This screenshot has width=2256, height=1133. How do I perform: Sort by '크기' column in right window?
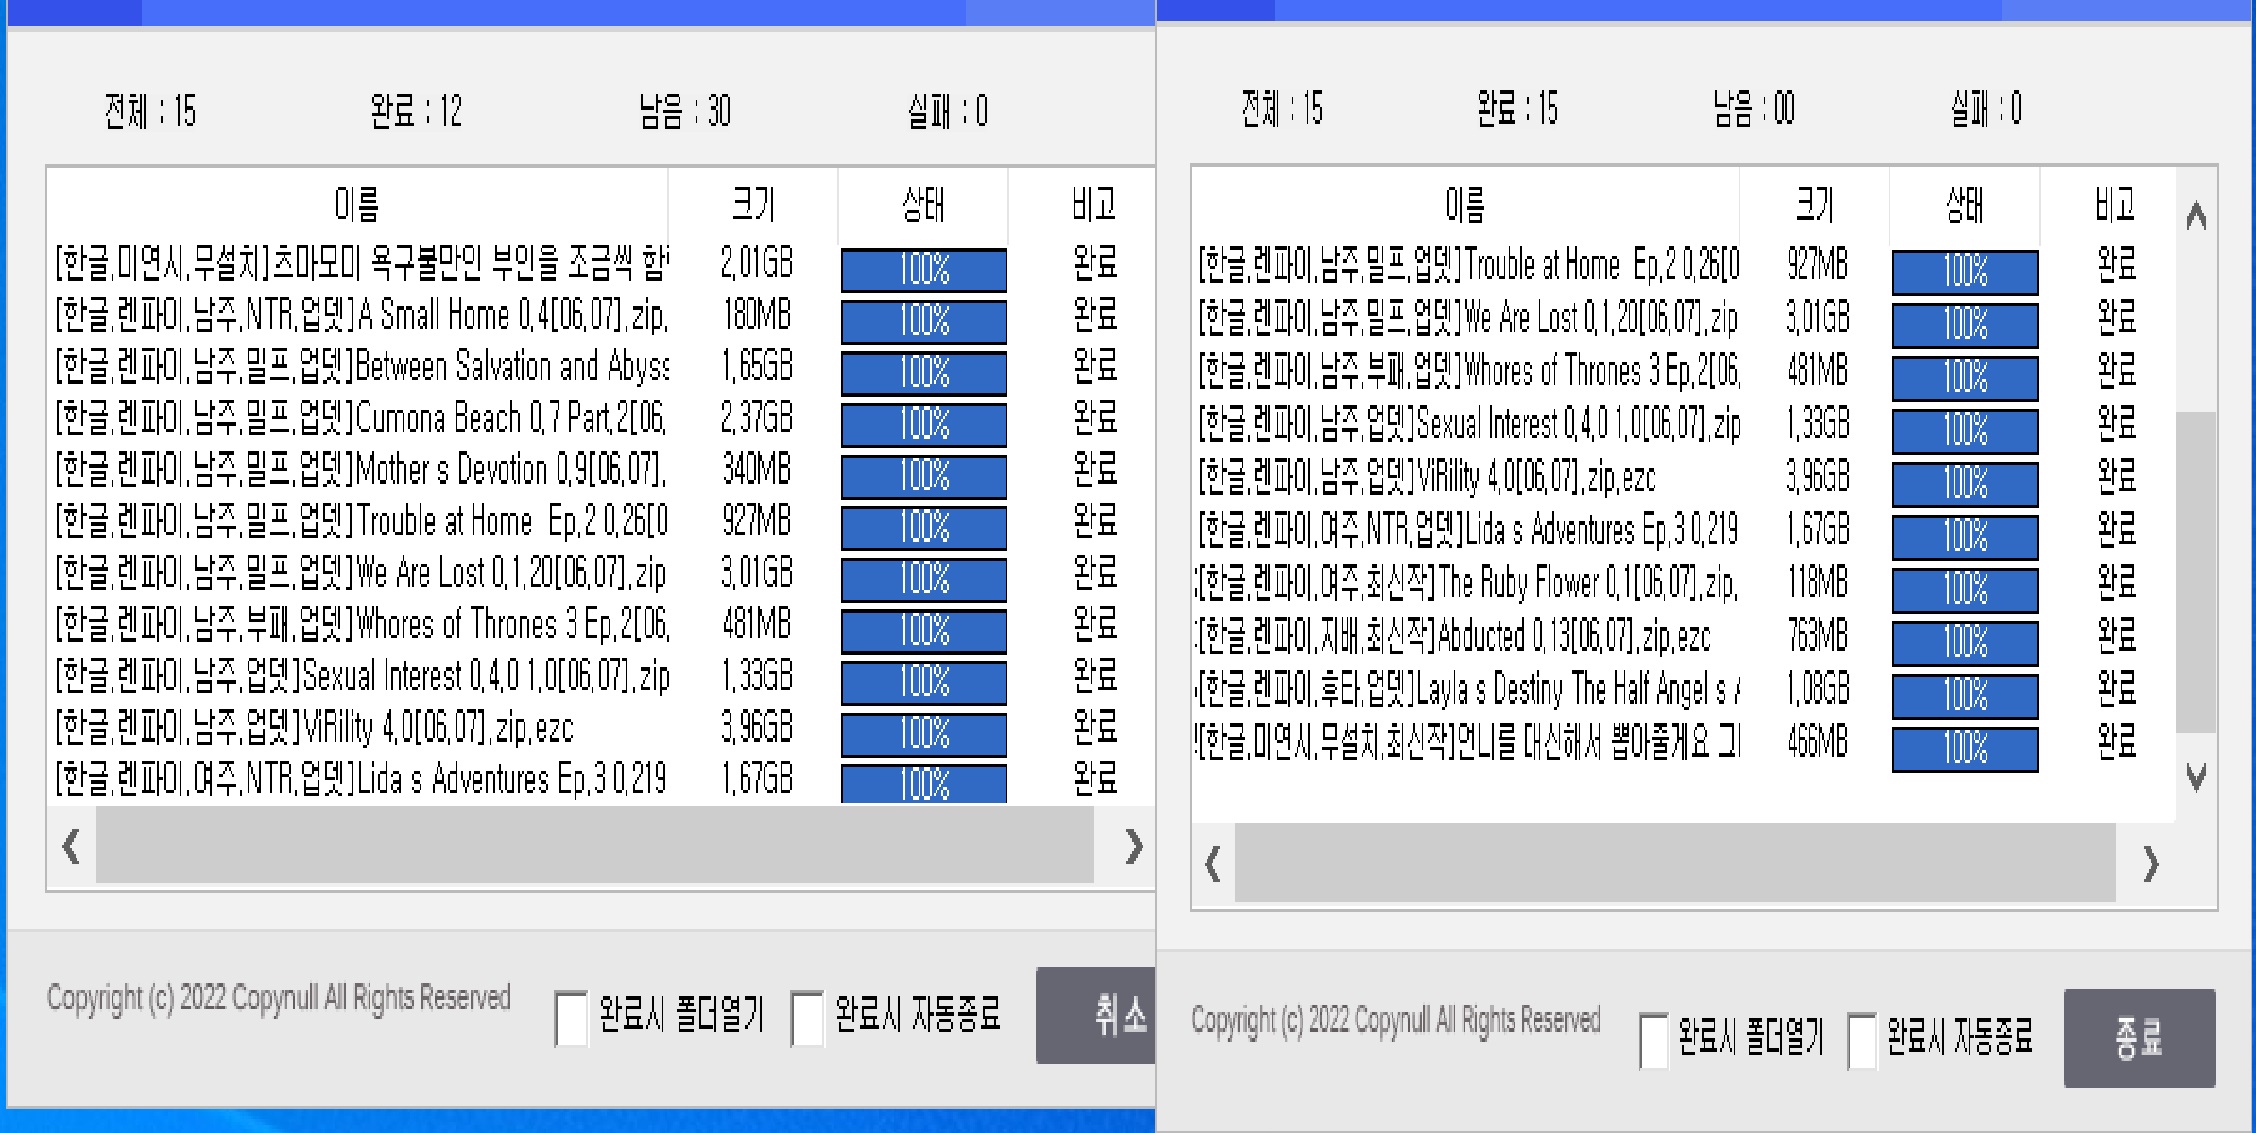coord(1814,205)
